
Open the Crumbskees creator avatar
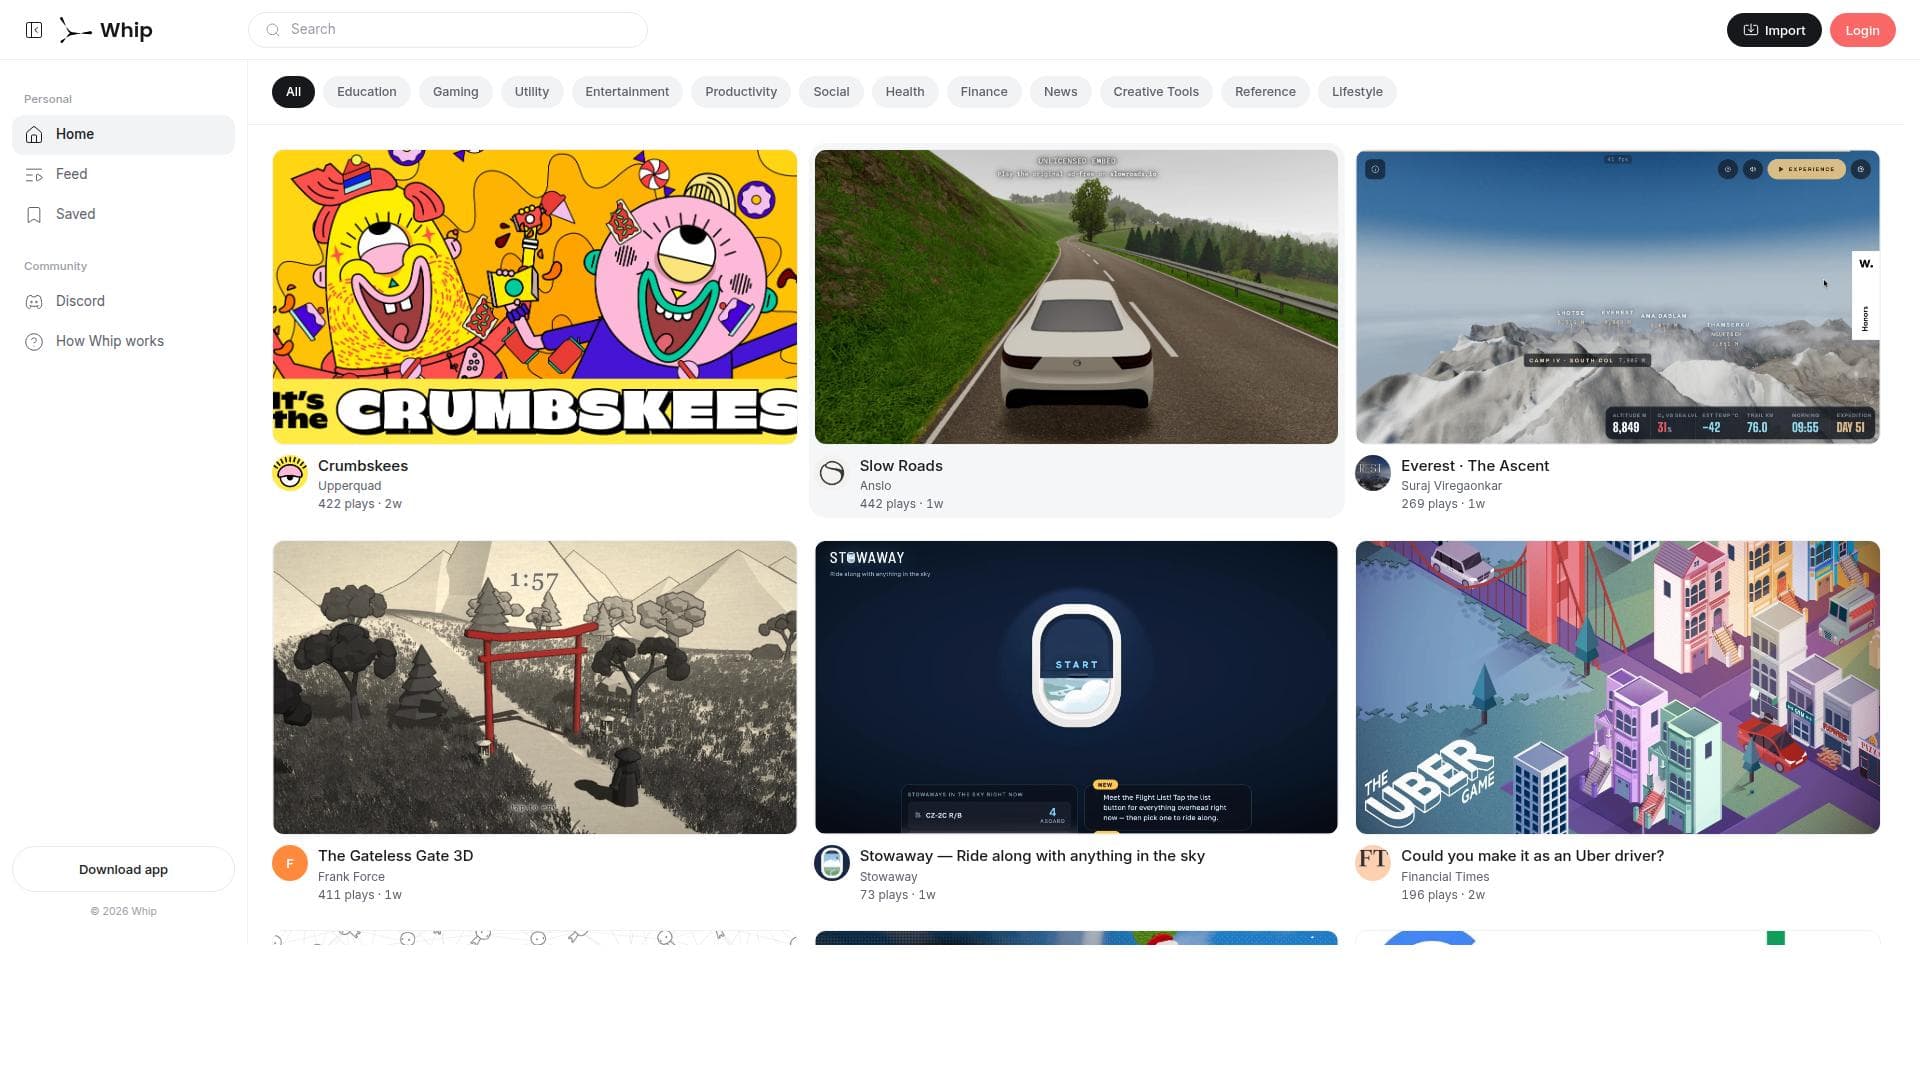coord(290,473)
